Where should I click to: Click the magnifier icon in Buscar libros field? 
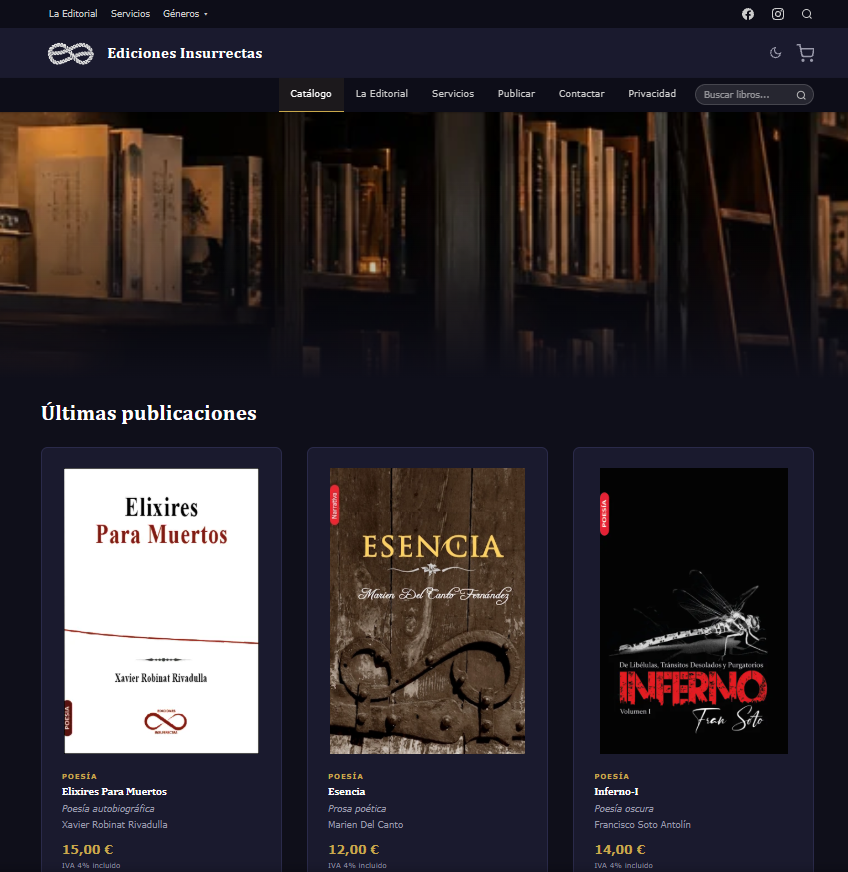tap(801, 95)
